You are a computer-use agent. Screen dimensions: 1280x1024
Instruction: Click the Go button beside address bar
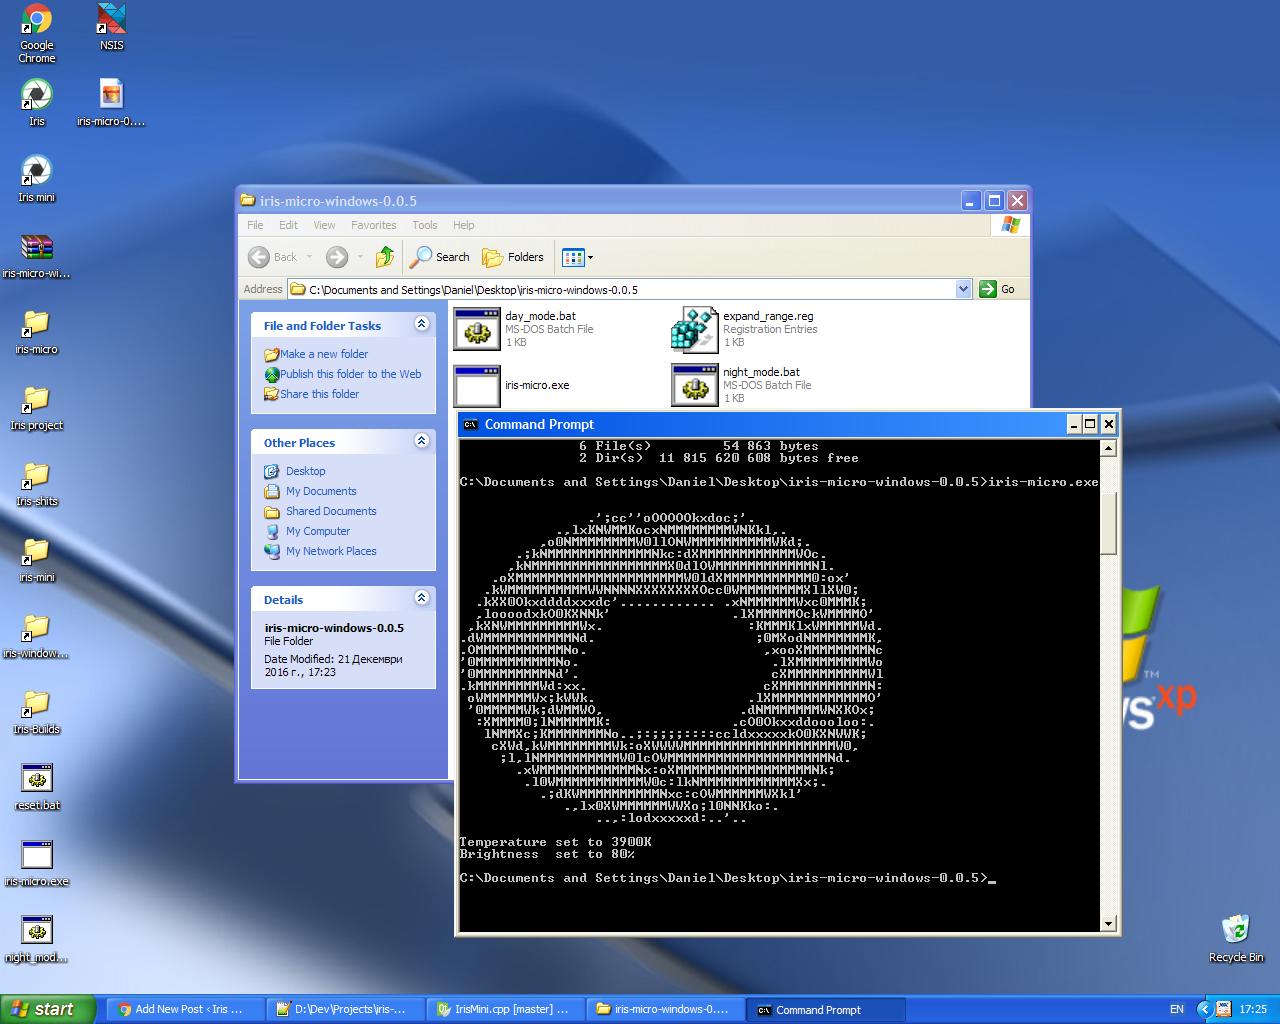(998, 289)
